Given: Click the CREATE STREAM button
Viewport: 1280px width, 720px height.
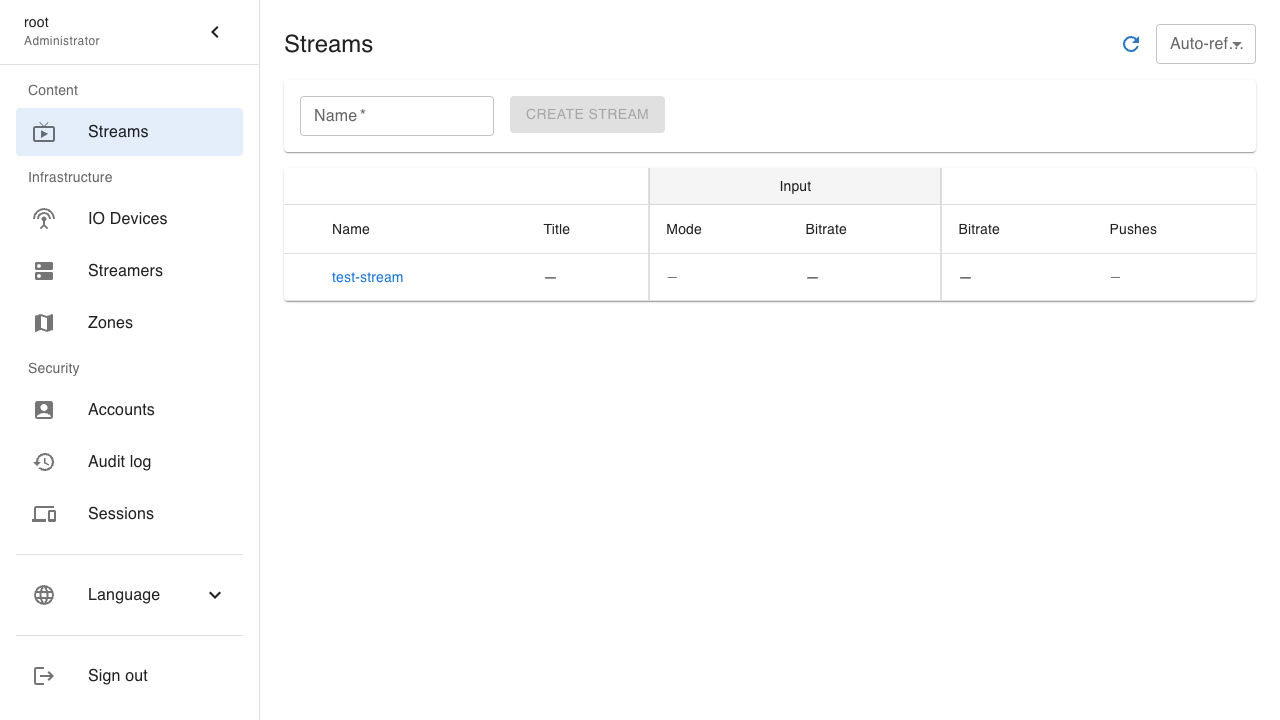Looking at the screenshot, I should point(587,114).
